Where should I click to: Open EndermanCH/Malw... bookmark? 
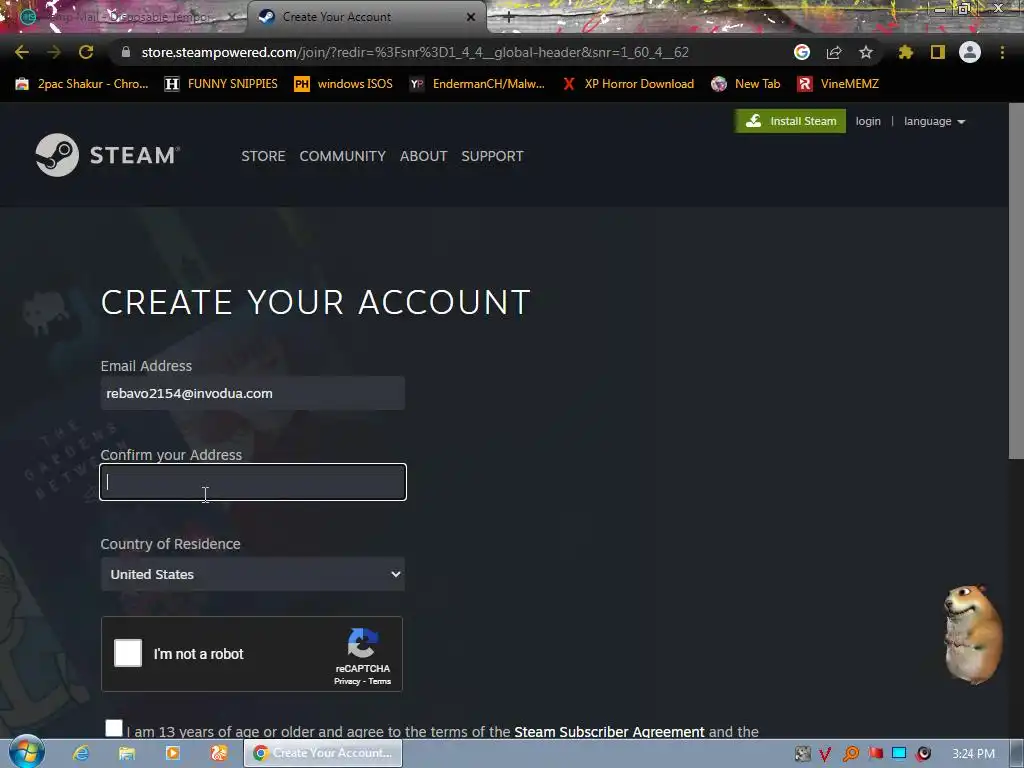(477, 84)
